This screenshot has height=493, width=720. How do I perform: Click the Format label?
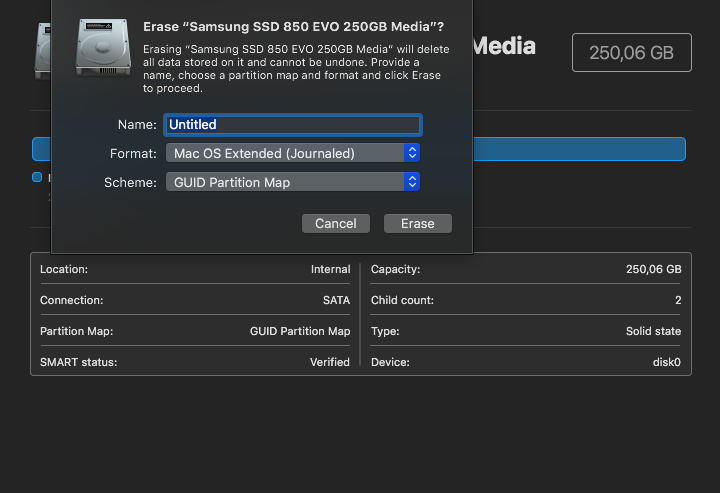coord(133,153)
